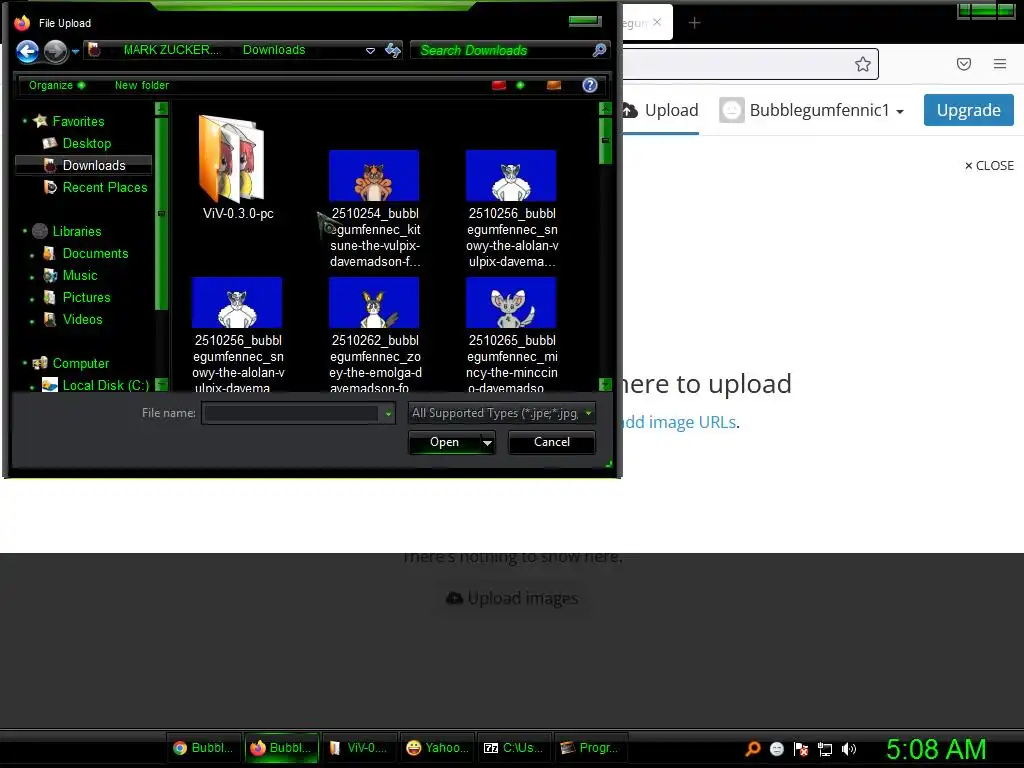Open the Organize menu
Image resolution: width=1024 pixels, height=768 pixels.
[57, 85]
